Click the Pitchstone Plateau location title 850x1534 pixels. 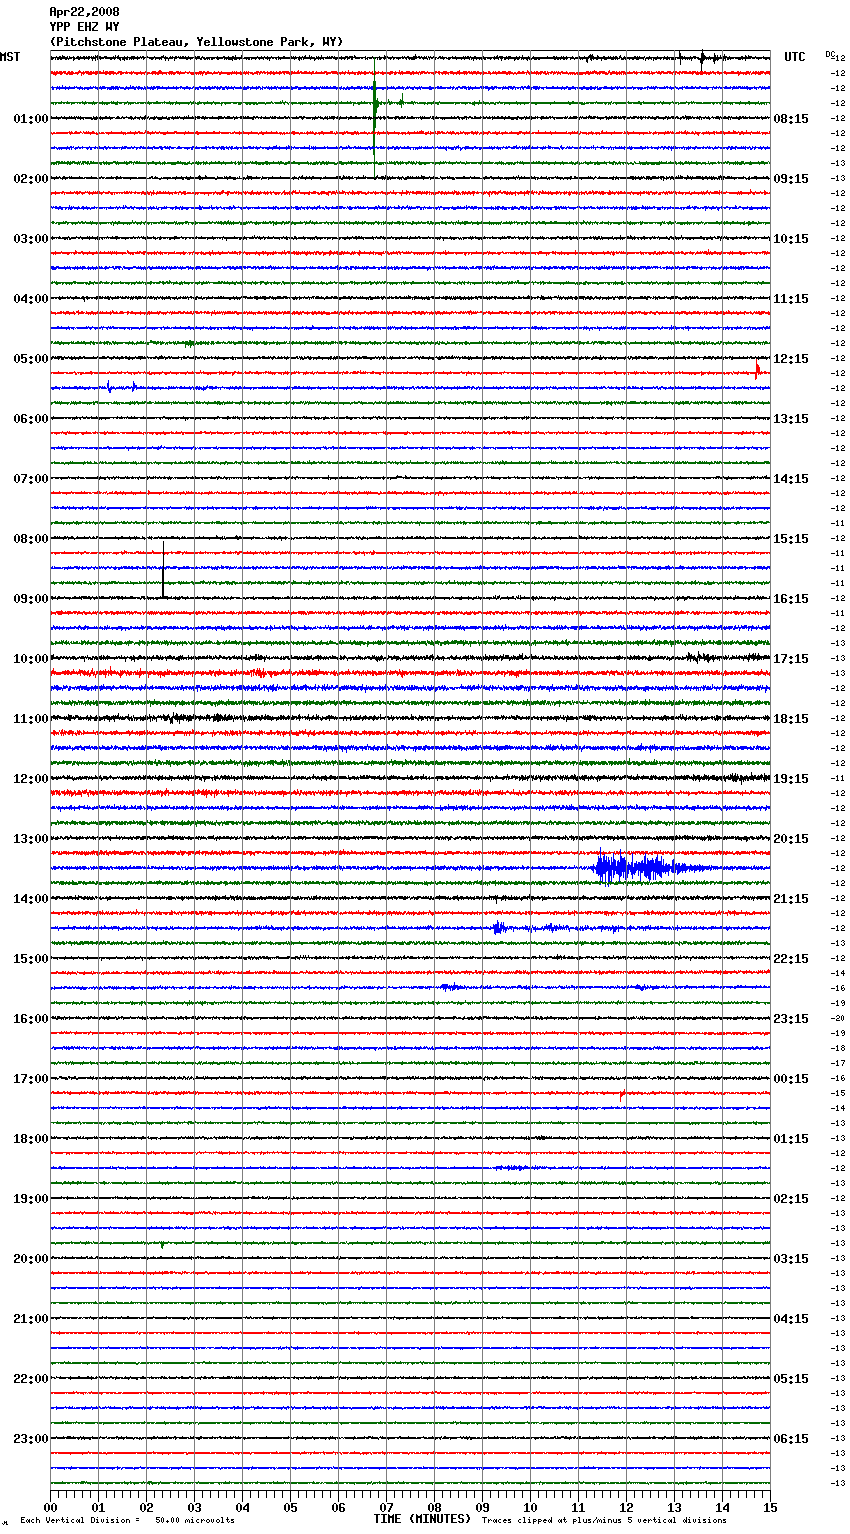tap(196, 42)
